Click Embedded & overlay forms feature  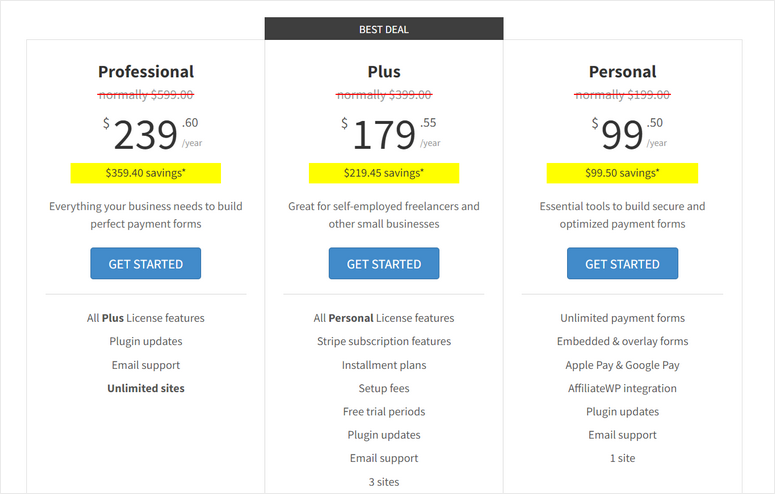pos(622,341)
